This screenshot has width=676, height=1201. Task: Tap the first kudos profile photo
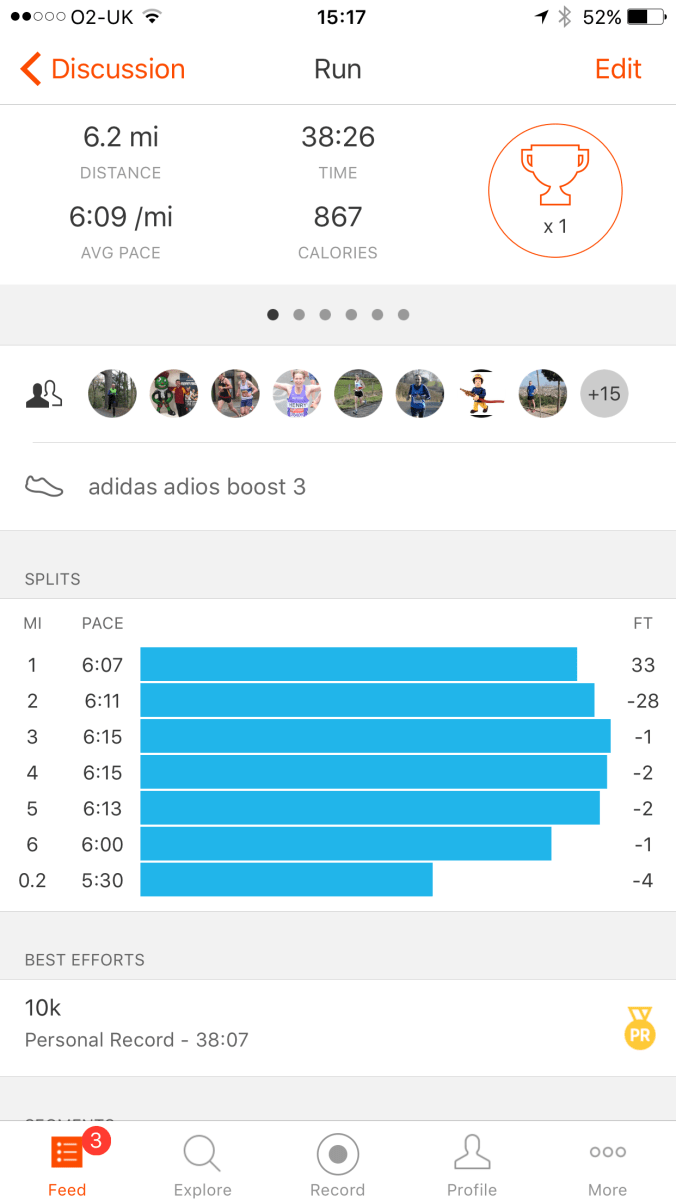112,394
